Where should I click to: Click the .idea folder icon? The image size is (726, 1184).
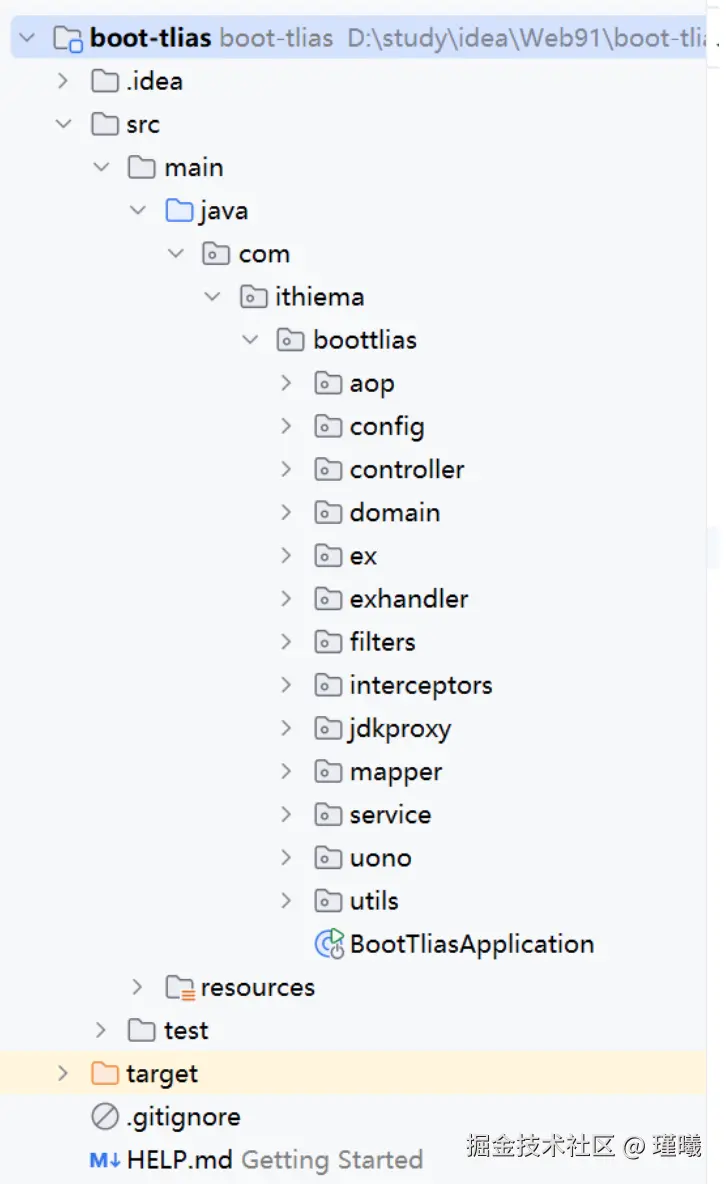[105, 81]
